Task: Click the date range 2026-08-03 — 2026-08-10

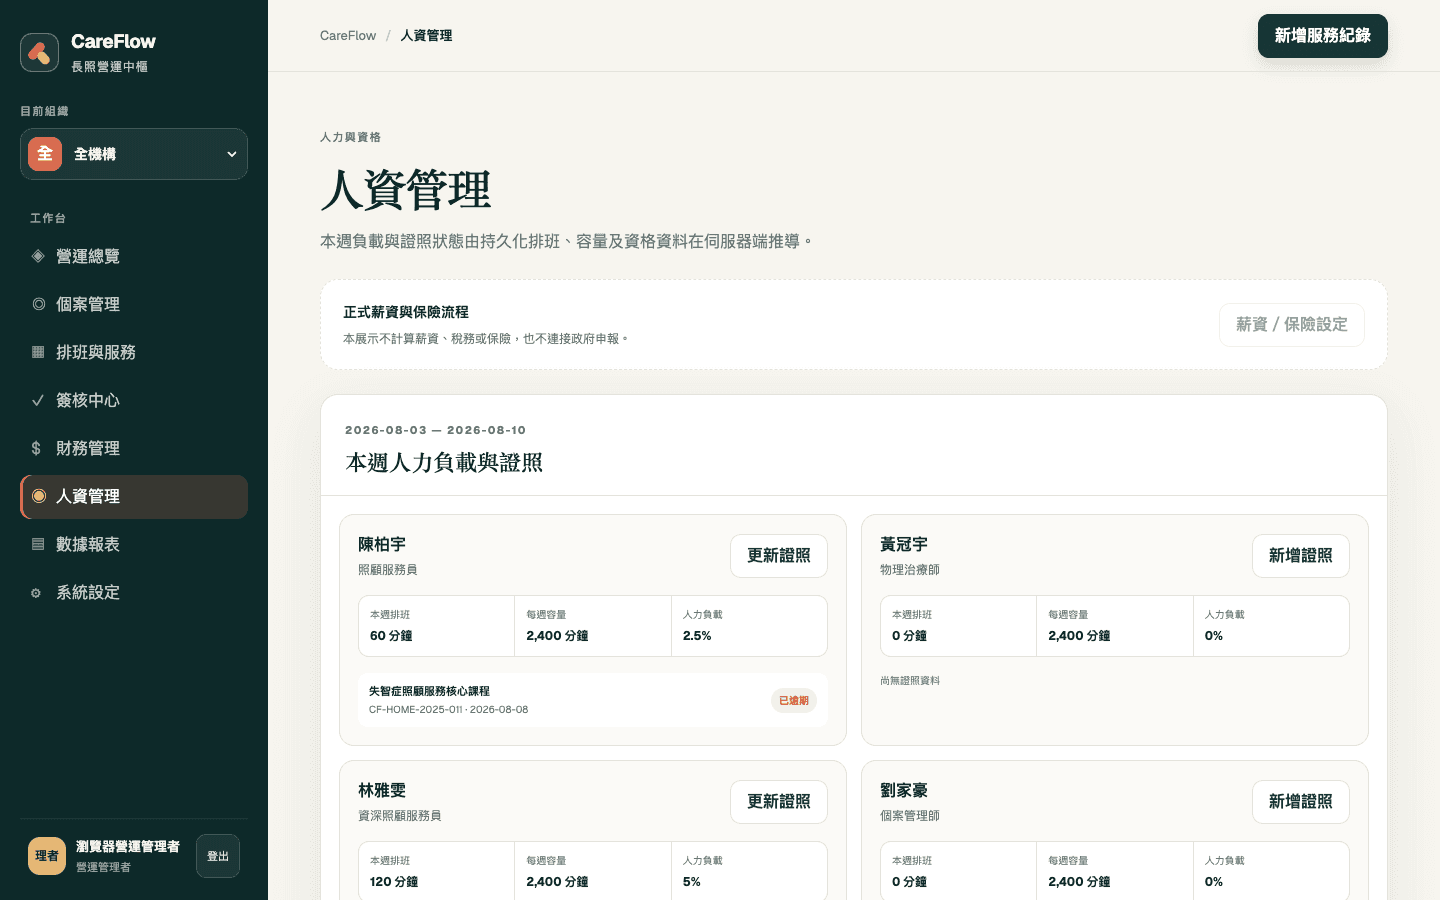Action: pyautogui.click(x=435, y=430)
